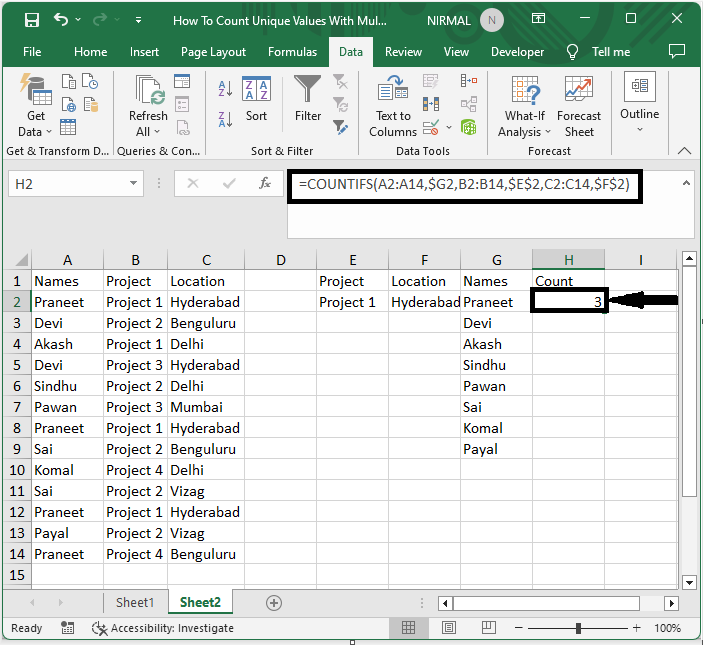
Task: Expand the Data Validation dropdown arrow
Action: click(x=449, y=128)
